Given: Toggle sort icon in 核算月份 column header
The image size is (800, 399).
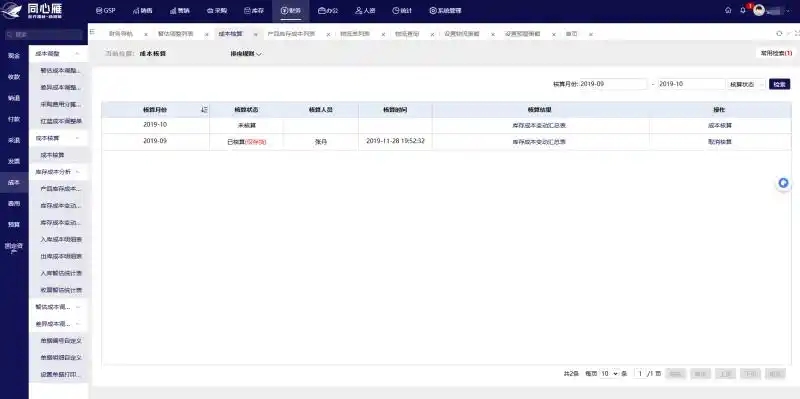Looking at the screenshot, I should 204,110.
